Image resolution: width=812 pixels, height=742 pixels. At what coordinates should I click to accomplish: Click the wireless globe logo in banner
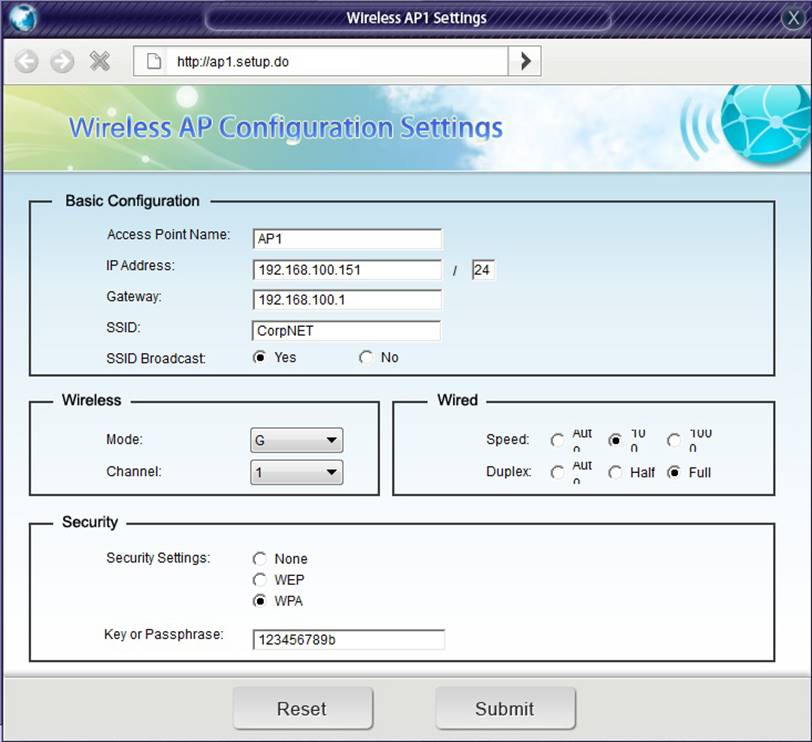(764, 123)
